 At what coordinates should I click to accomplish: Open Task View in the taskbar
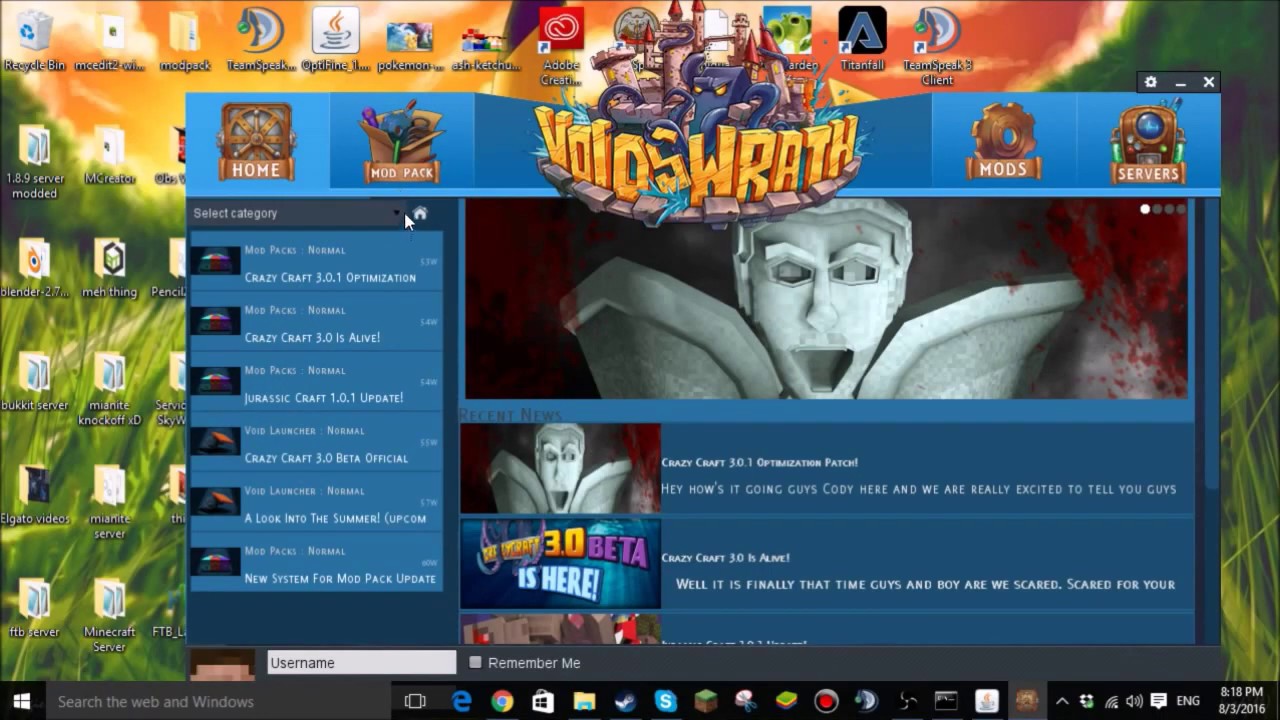tap(415, 701)
